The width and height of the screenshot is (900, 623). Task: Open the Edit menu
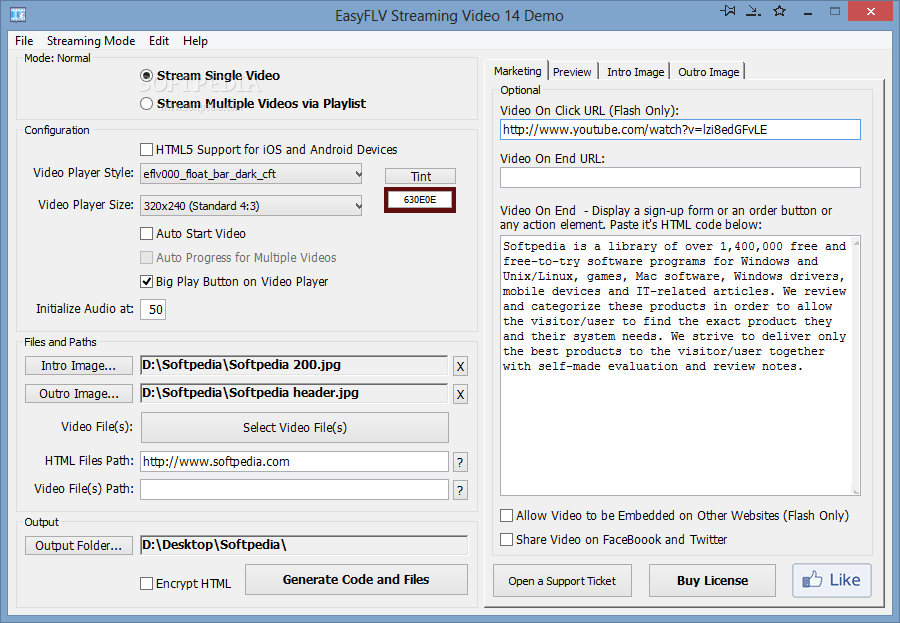coord(159,41)
